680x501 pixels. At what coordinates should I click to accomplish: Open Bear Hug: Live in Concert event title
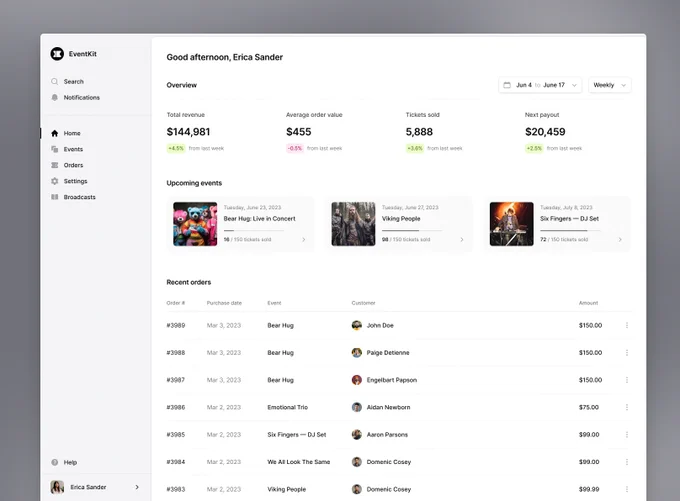(259, 219)
